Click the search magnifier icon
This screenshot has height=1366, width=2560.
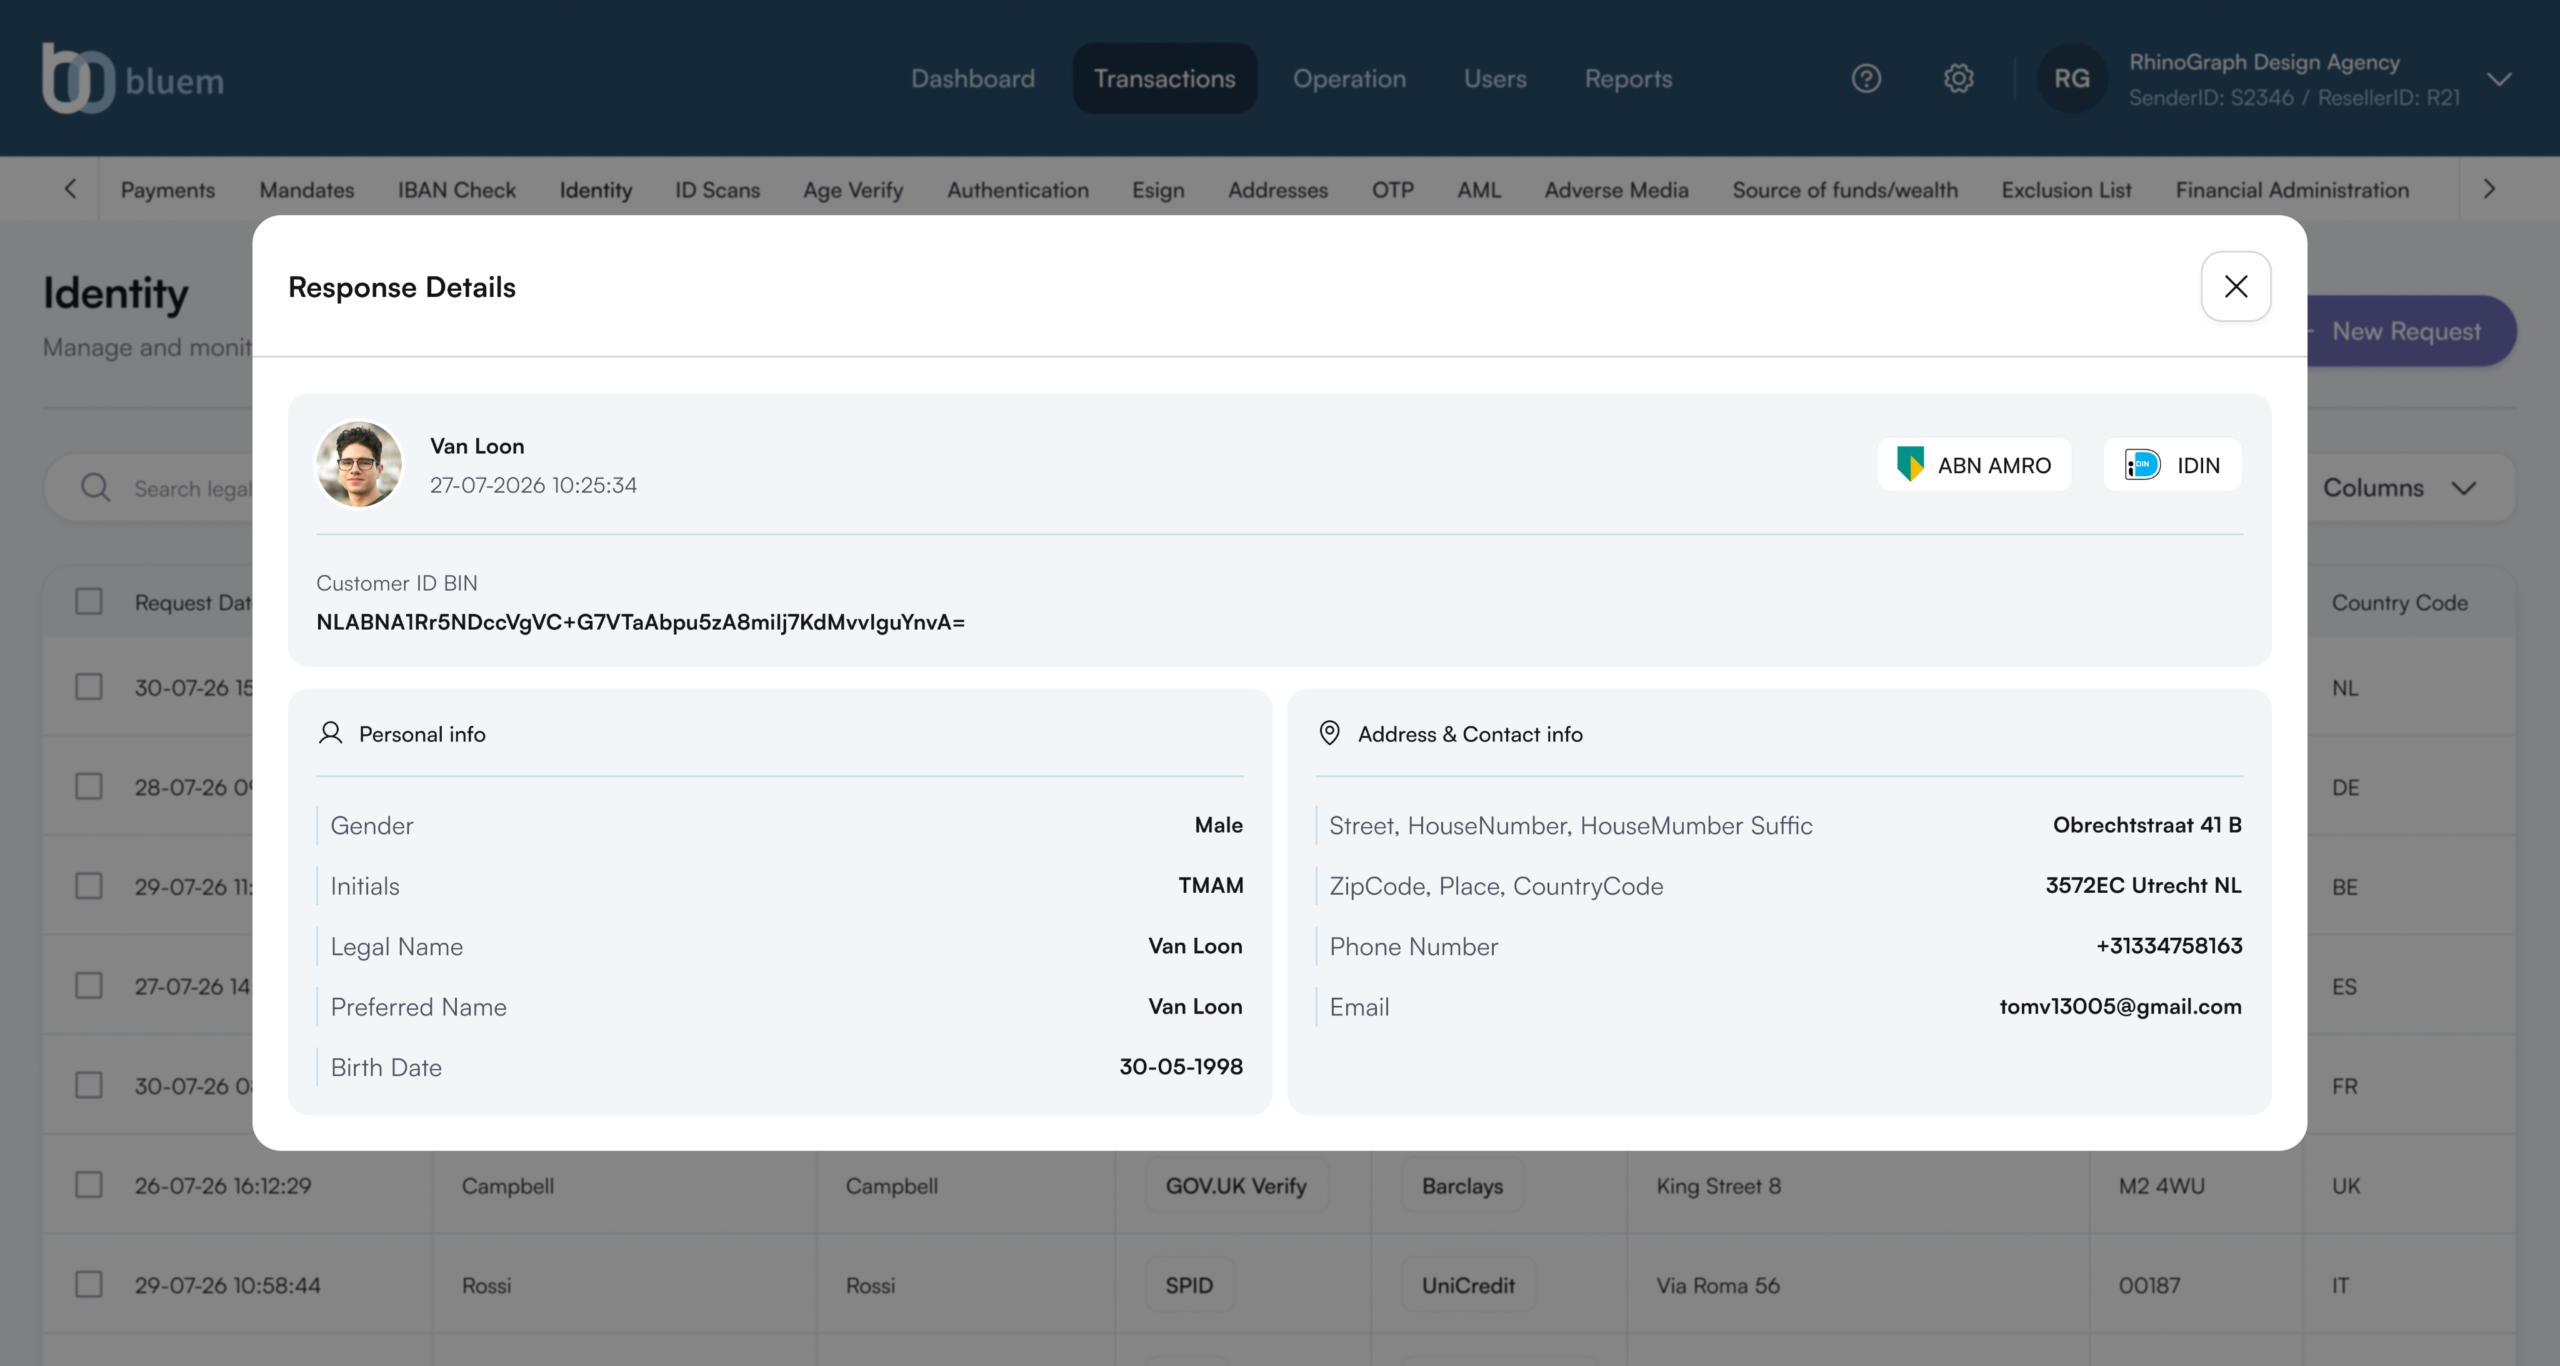[95, 488]
